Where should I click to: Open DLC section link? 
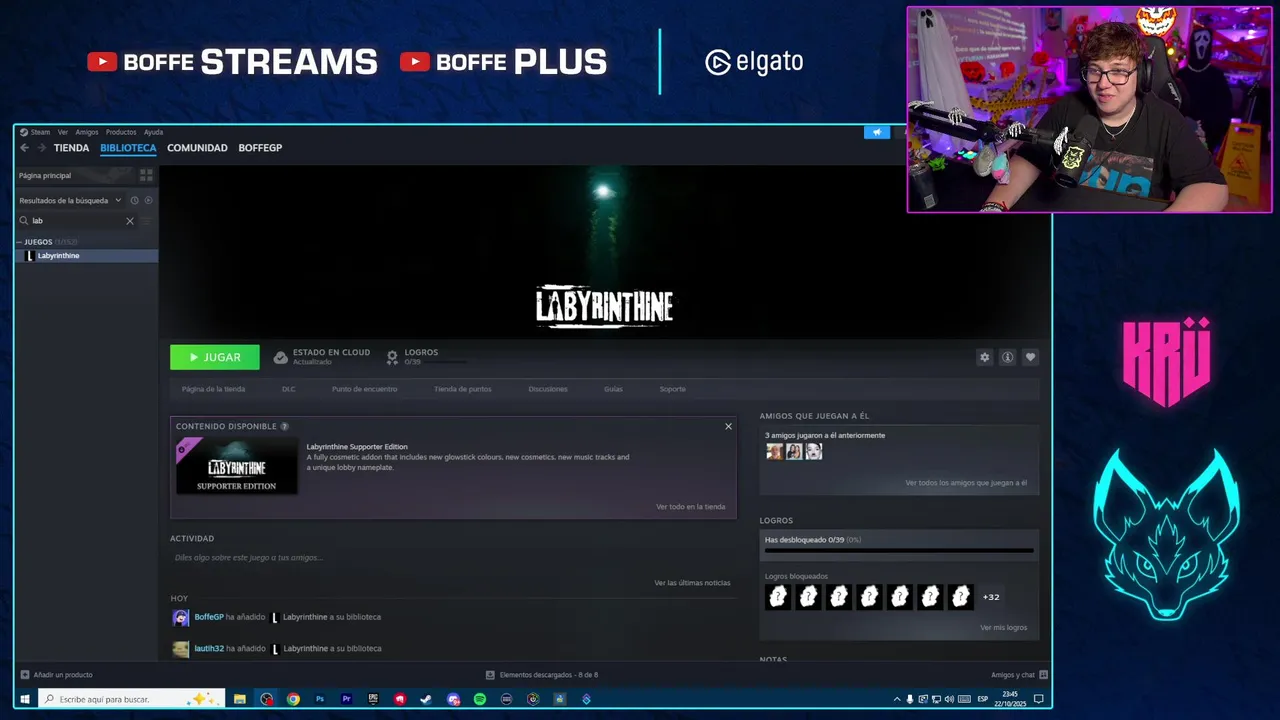tap(288, 389)
